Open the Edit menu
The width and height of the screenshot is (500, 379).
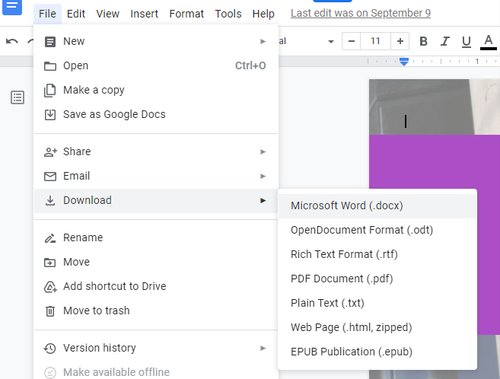tap(76, 14)
